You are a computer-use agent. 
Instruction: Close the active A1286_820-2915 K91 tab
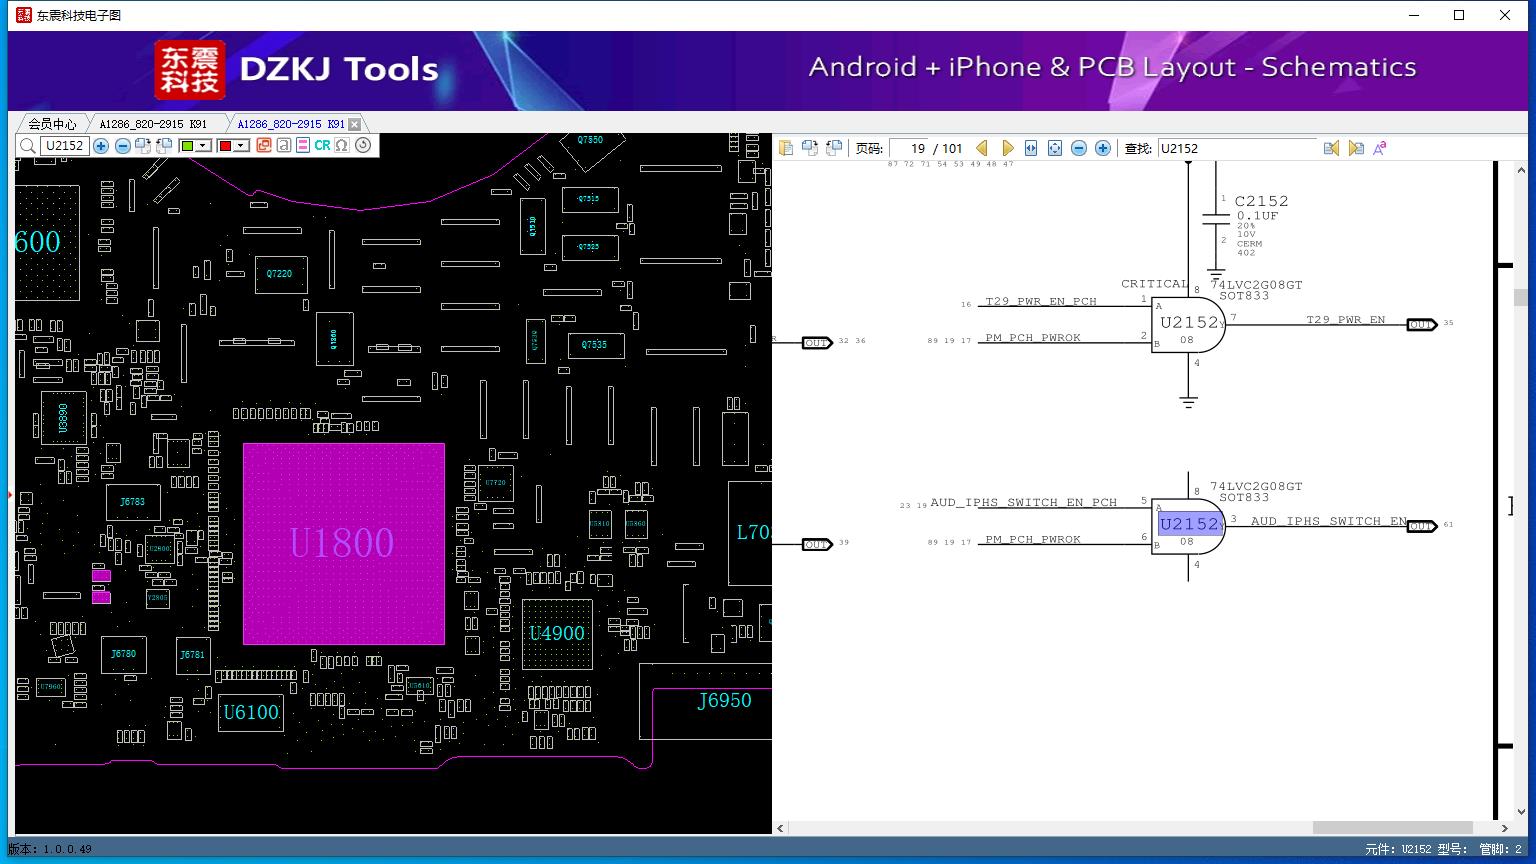click(354, 124)
